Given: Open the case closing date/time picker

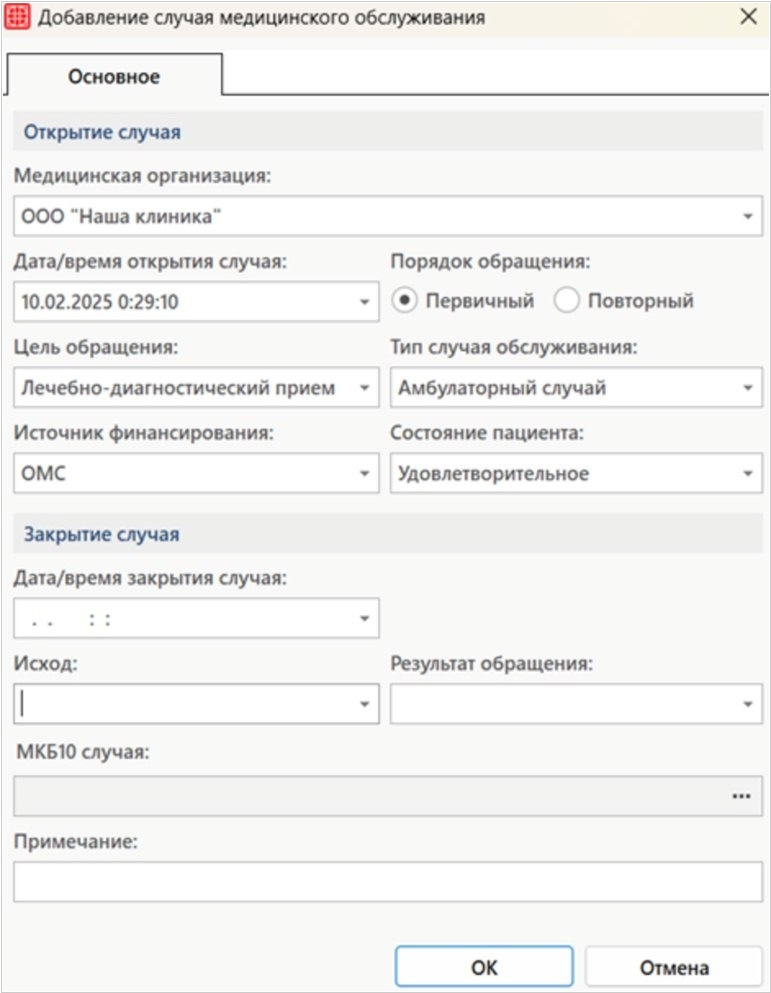Looking at the screenshot, I should 365,619.
